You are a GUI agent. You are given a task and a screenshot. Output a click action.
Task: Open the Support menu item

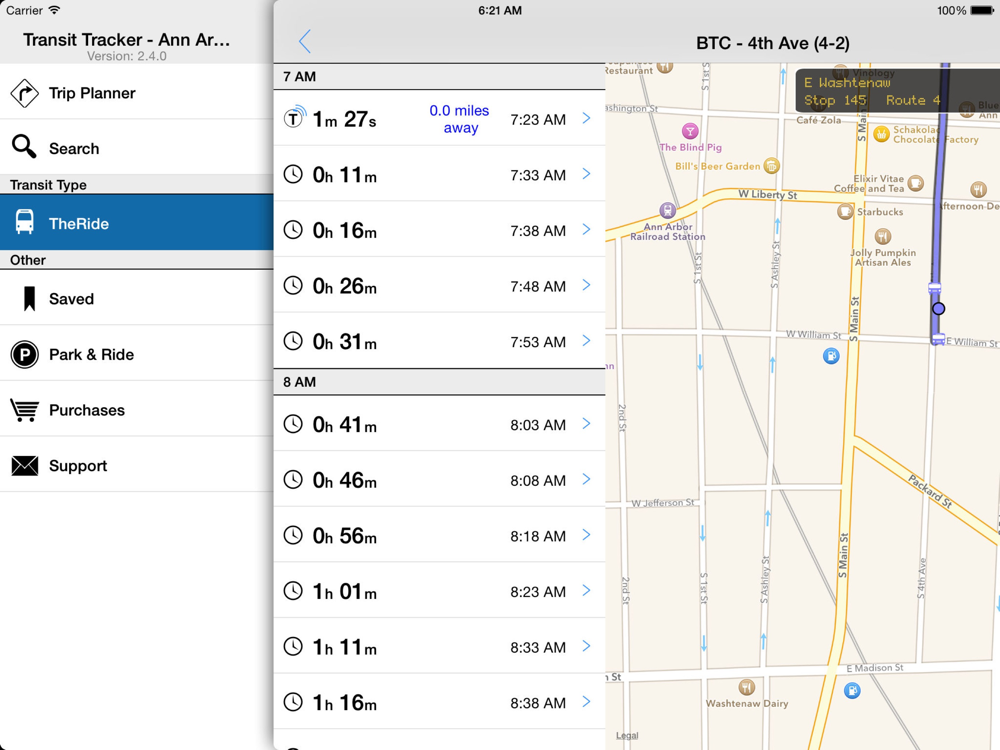click(136, 465)
